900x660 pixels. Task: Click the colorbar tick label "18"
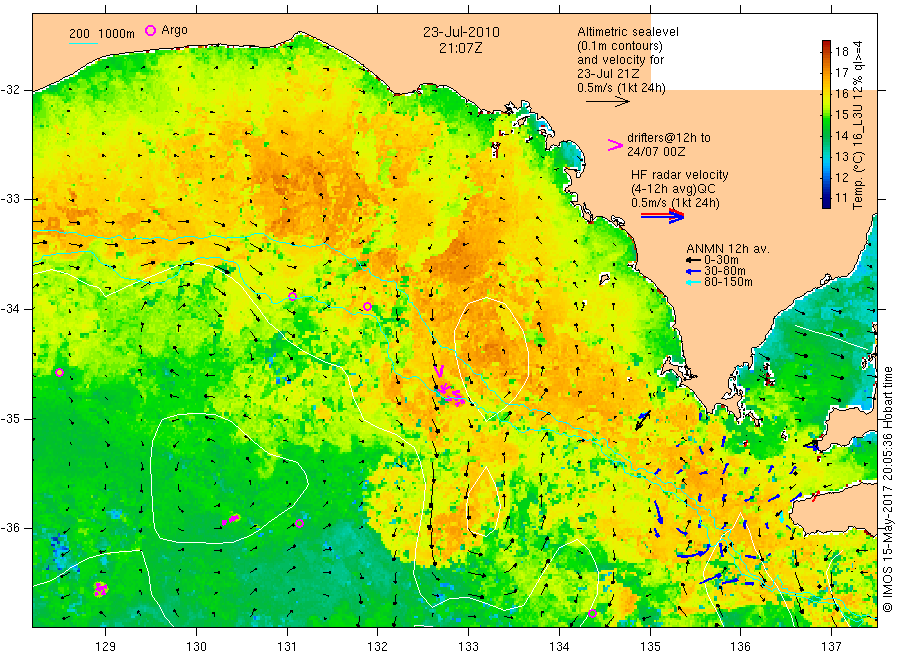(841, 52)
